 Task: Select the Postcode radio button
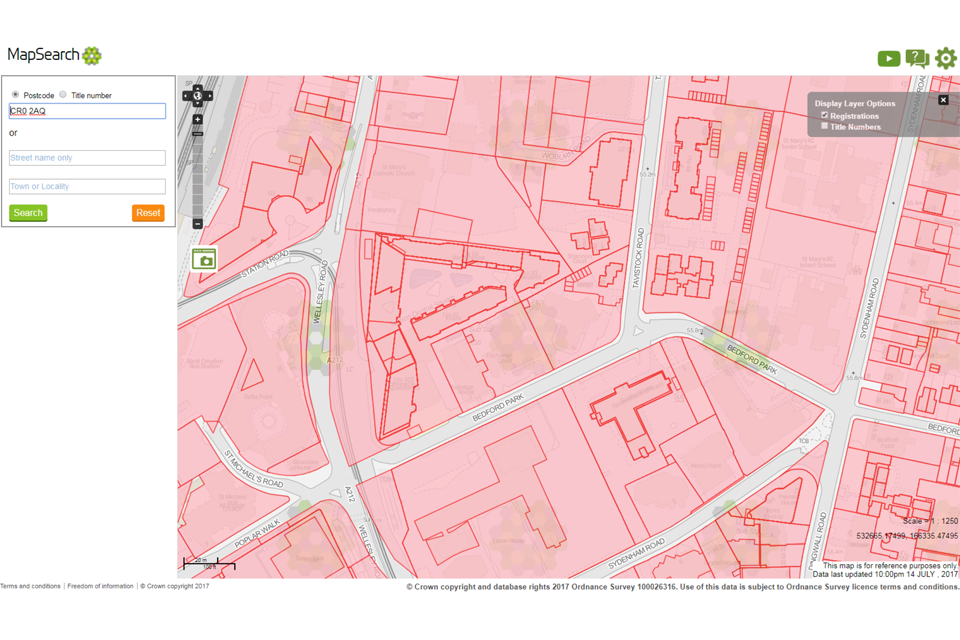15,95
